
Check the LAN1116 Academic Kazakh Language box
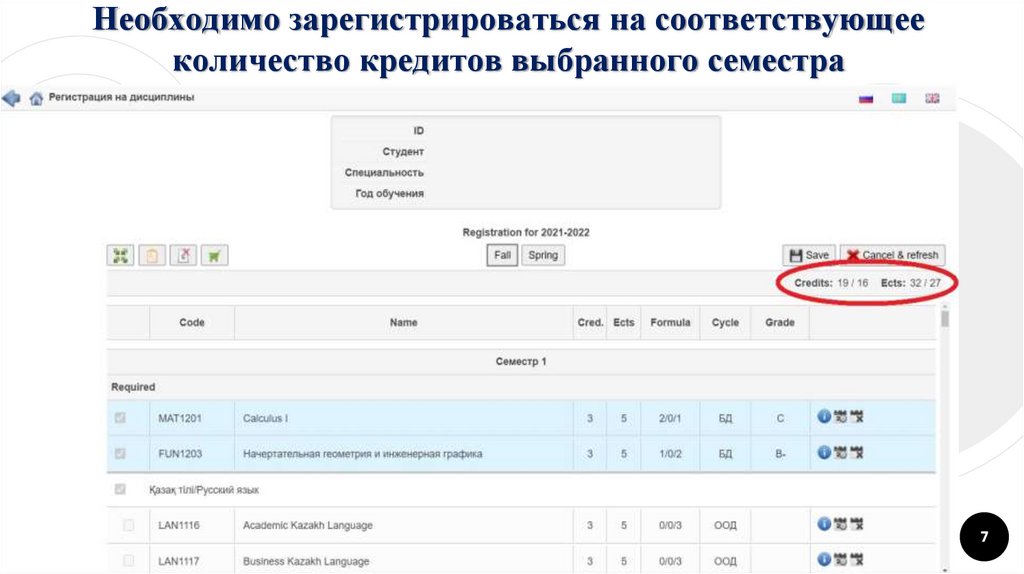click(x=128, y=525)
